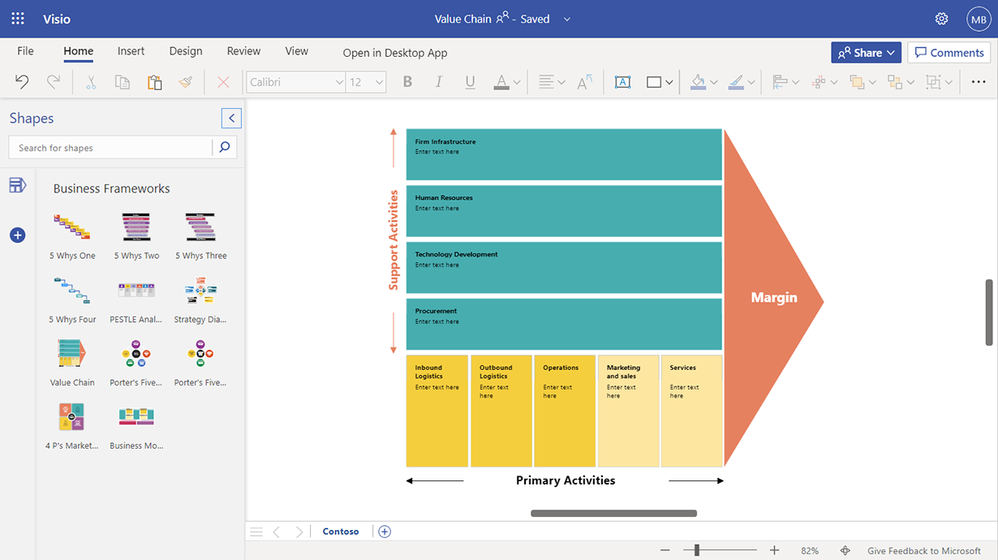Click the zoom slider handle
The image size is (998, 560).
[697, 550]
